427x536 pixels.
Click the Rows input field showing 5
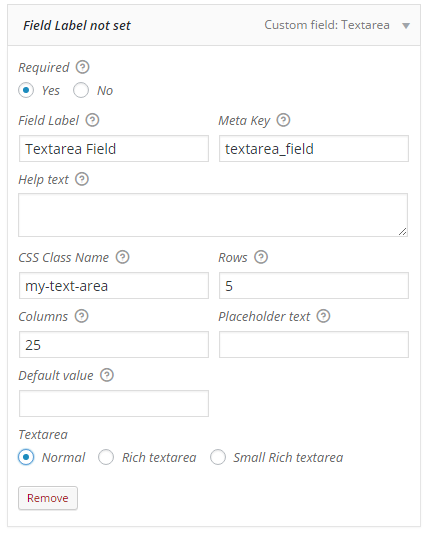click(x=314, y=285)
